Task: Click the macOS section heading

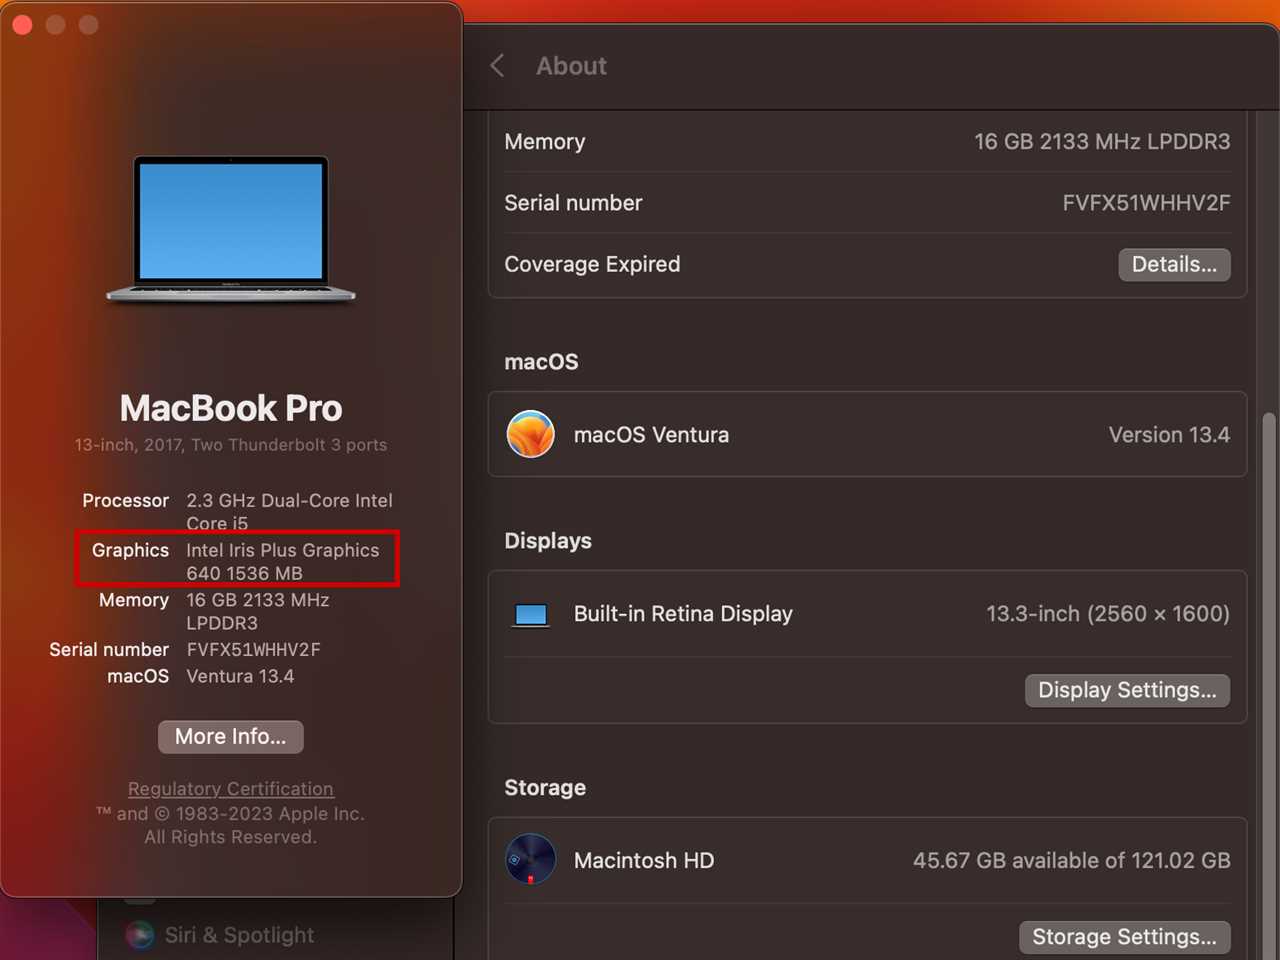Action: pos(541,362)
